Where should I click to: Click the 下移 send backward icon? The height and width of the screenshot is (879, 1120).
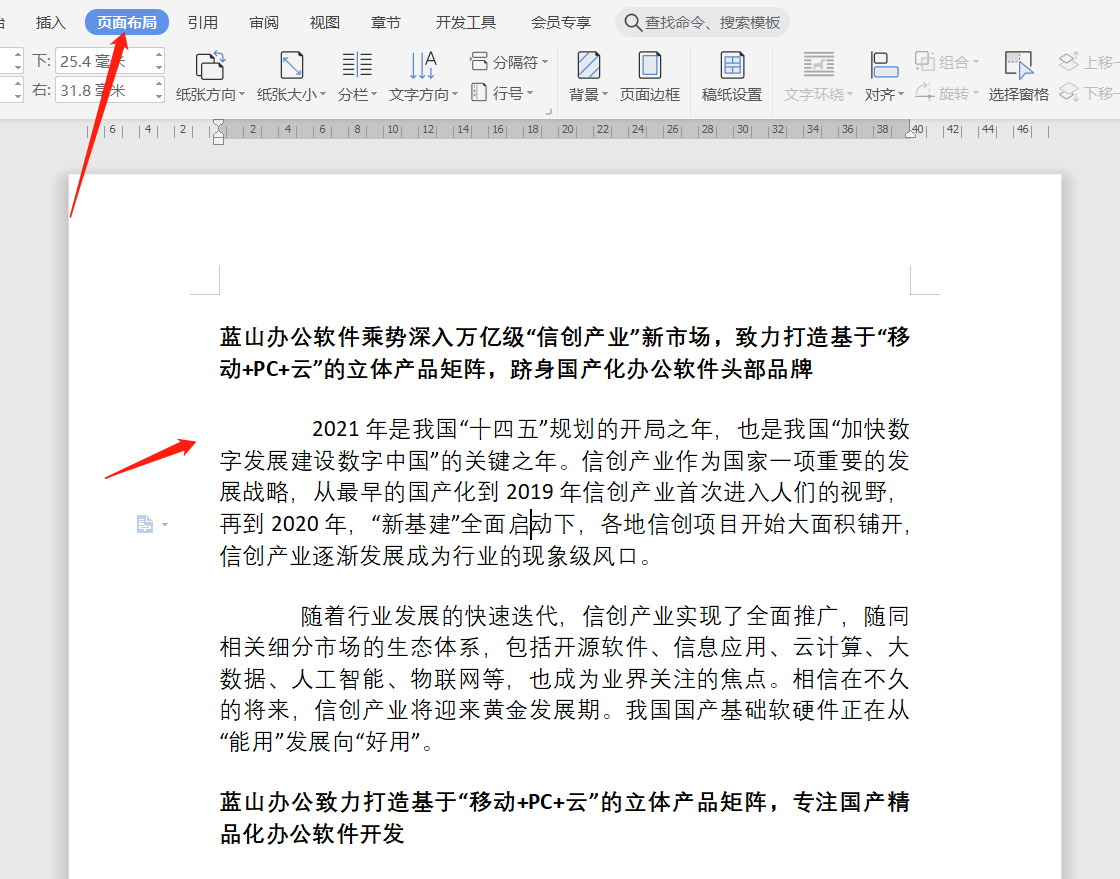(1069, 92)
